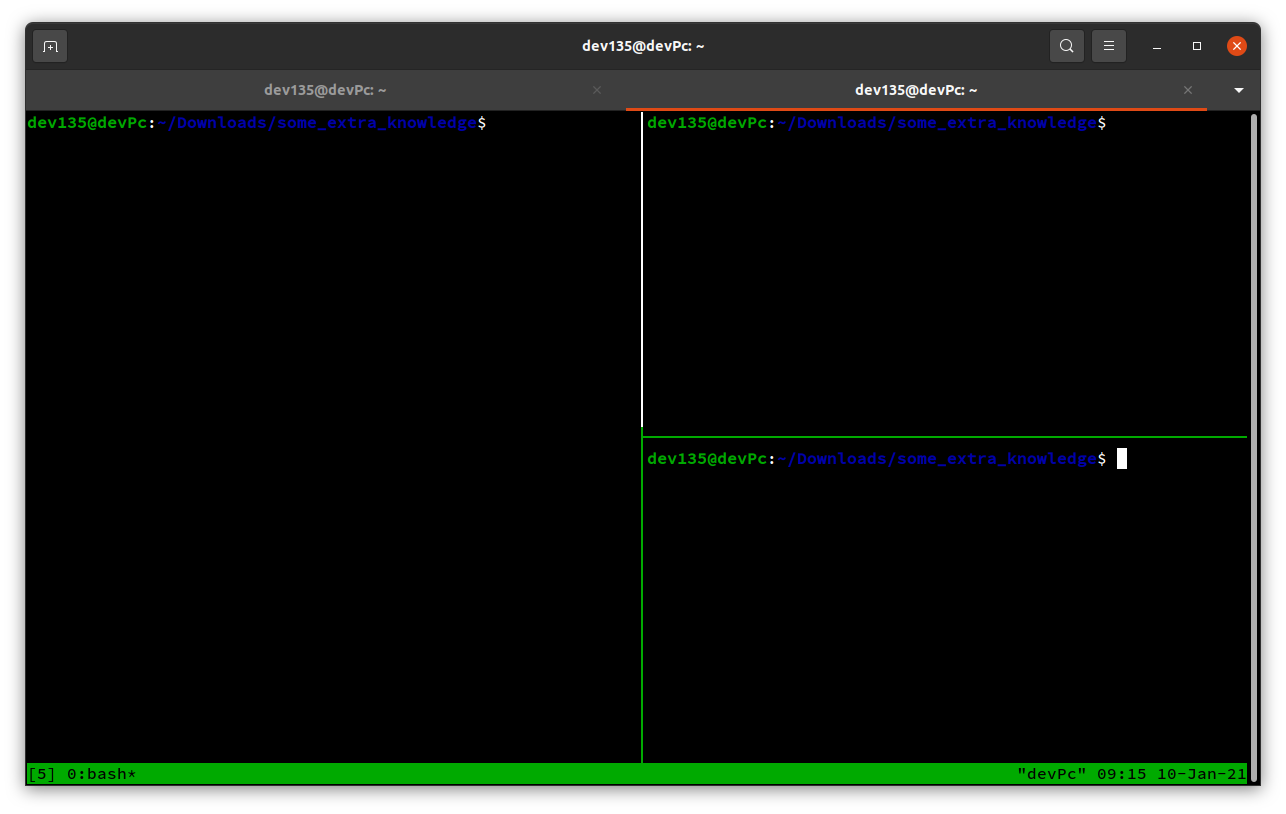Switch to the active right dev135@devPc tab
This screenshot has width=1286, height=814.
tap(916, 89)
